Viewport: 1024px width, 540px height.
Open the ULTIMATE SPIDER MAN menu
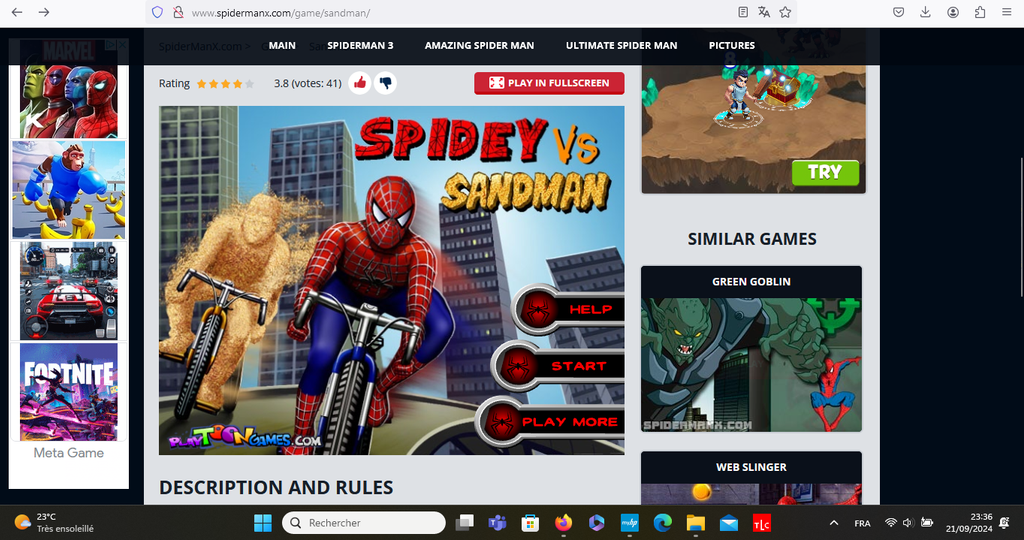[x=621, y=45]
